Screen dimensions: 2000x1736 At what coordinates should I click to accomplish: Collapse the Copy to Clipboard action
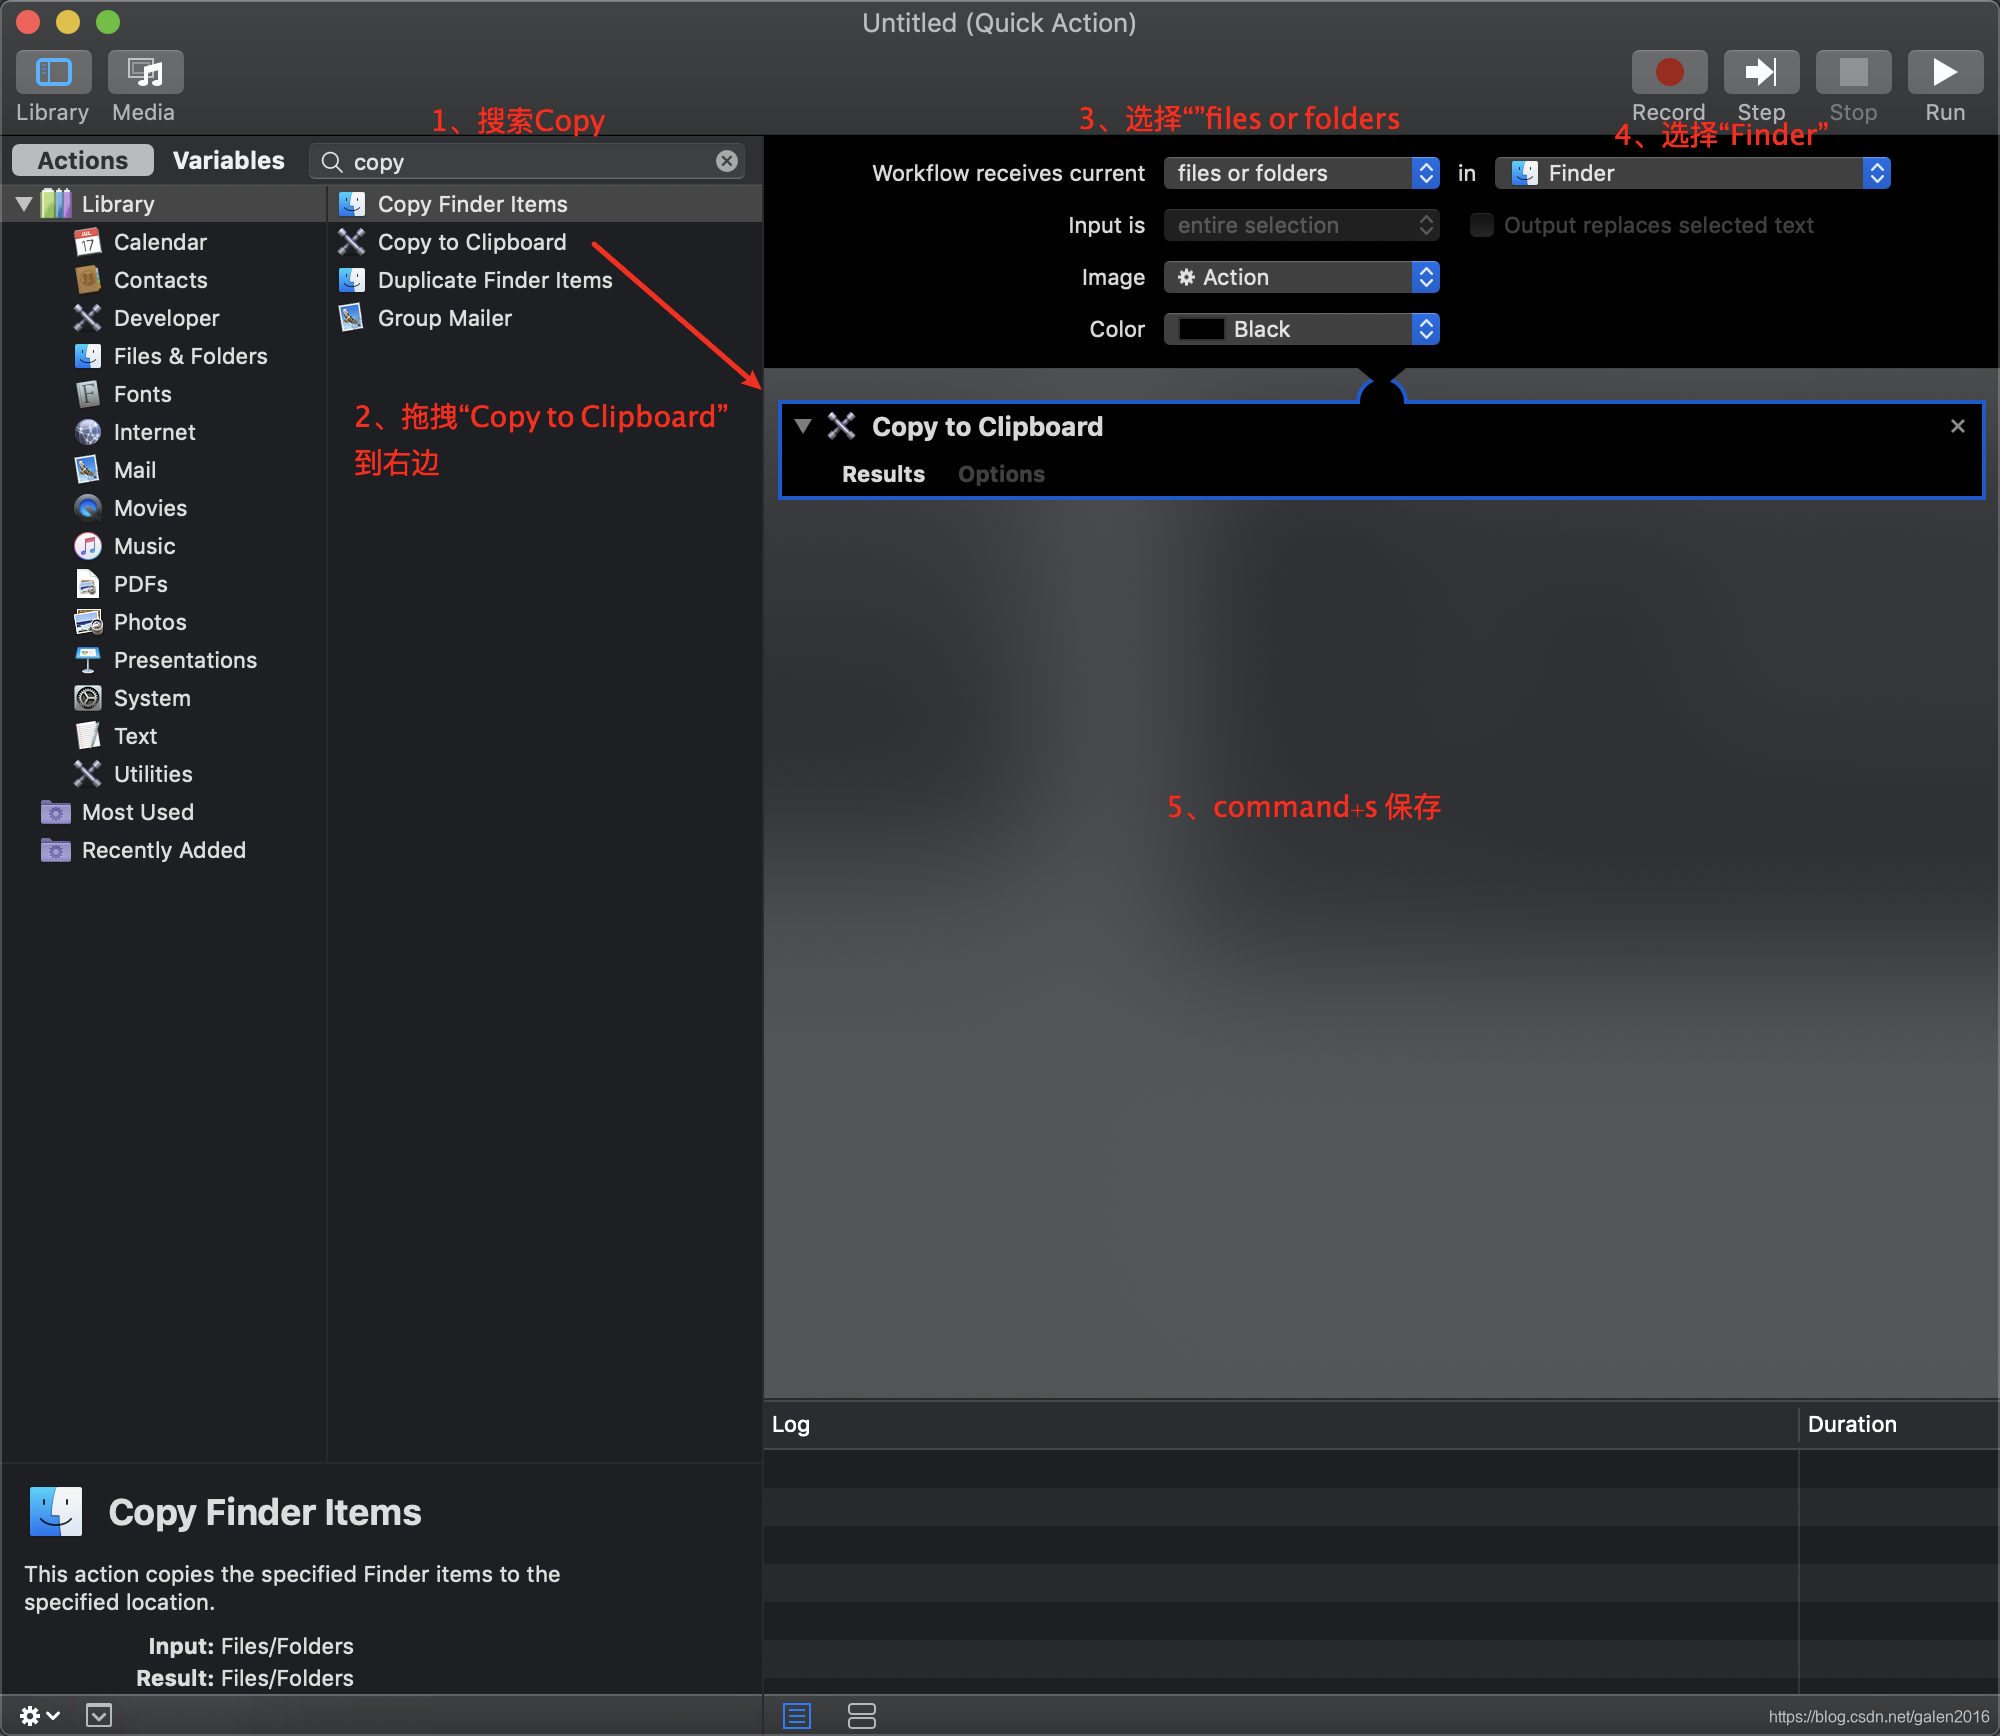(x=802, y=426)
